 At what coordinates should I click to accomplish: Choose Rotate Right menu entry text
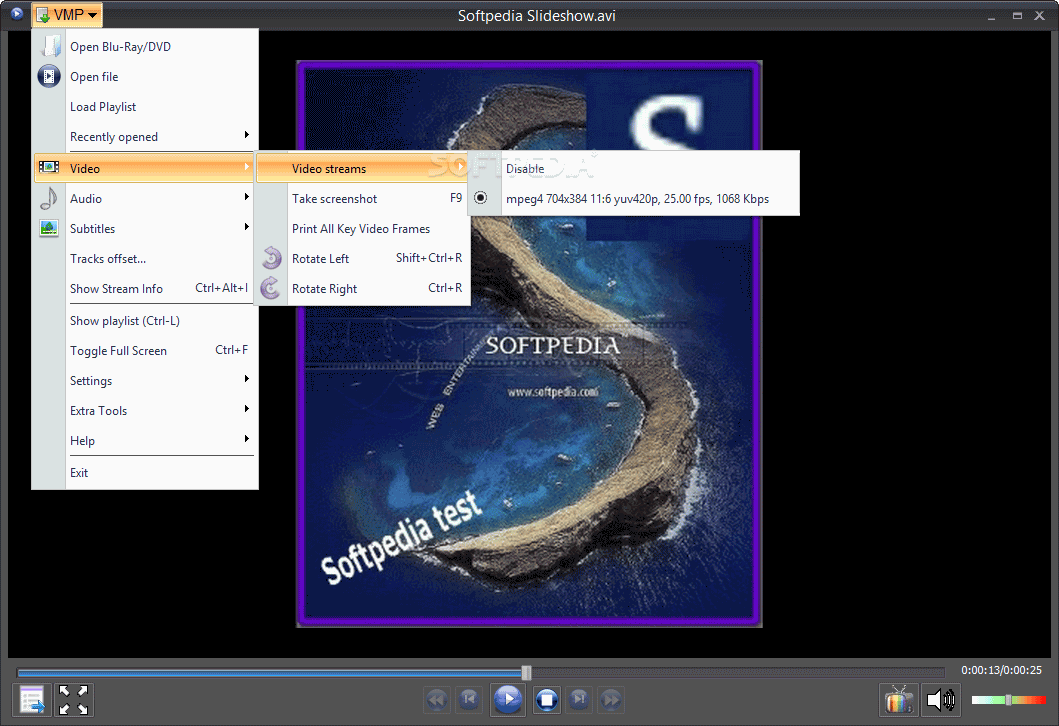tap(324, 288)
